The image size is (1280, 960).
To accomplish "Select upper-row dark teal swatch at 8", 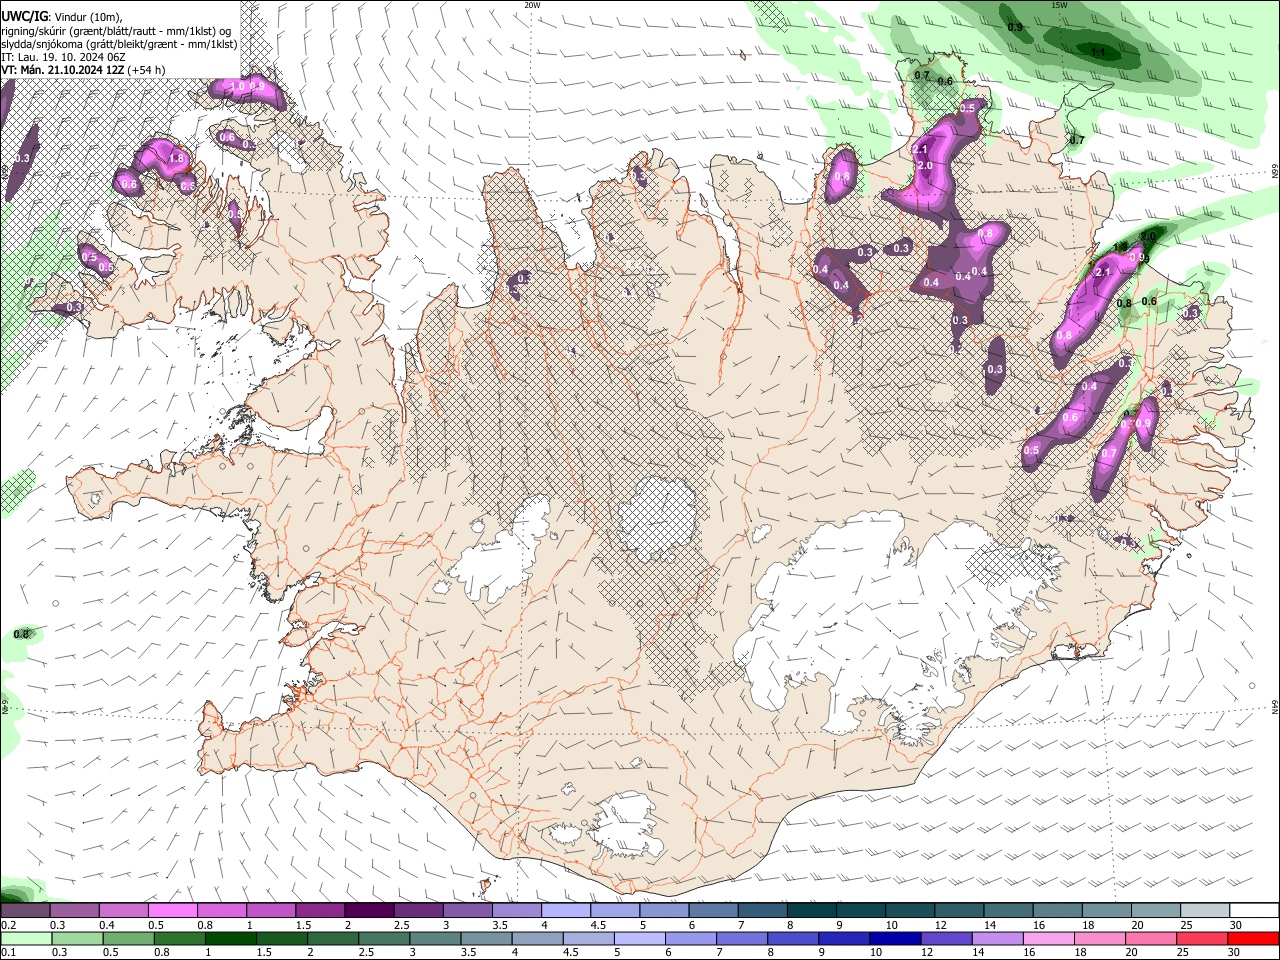I will point(809,911).
